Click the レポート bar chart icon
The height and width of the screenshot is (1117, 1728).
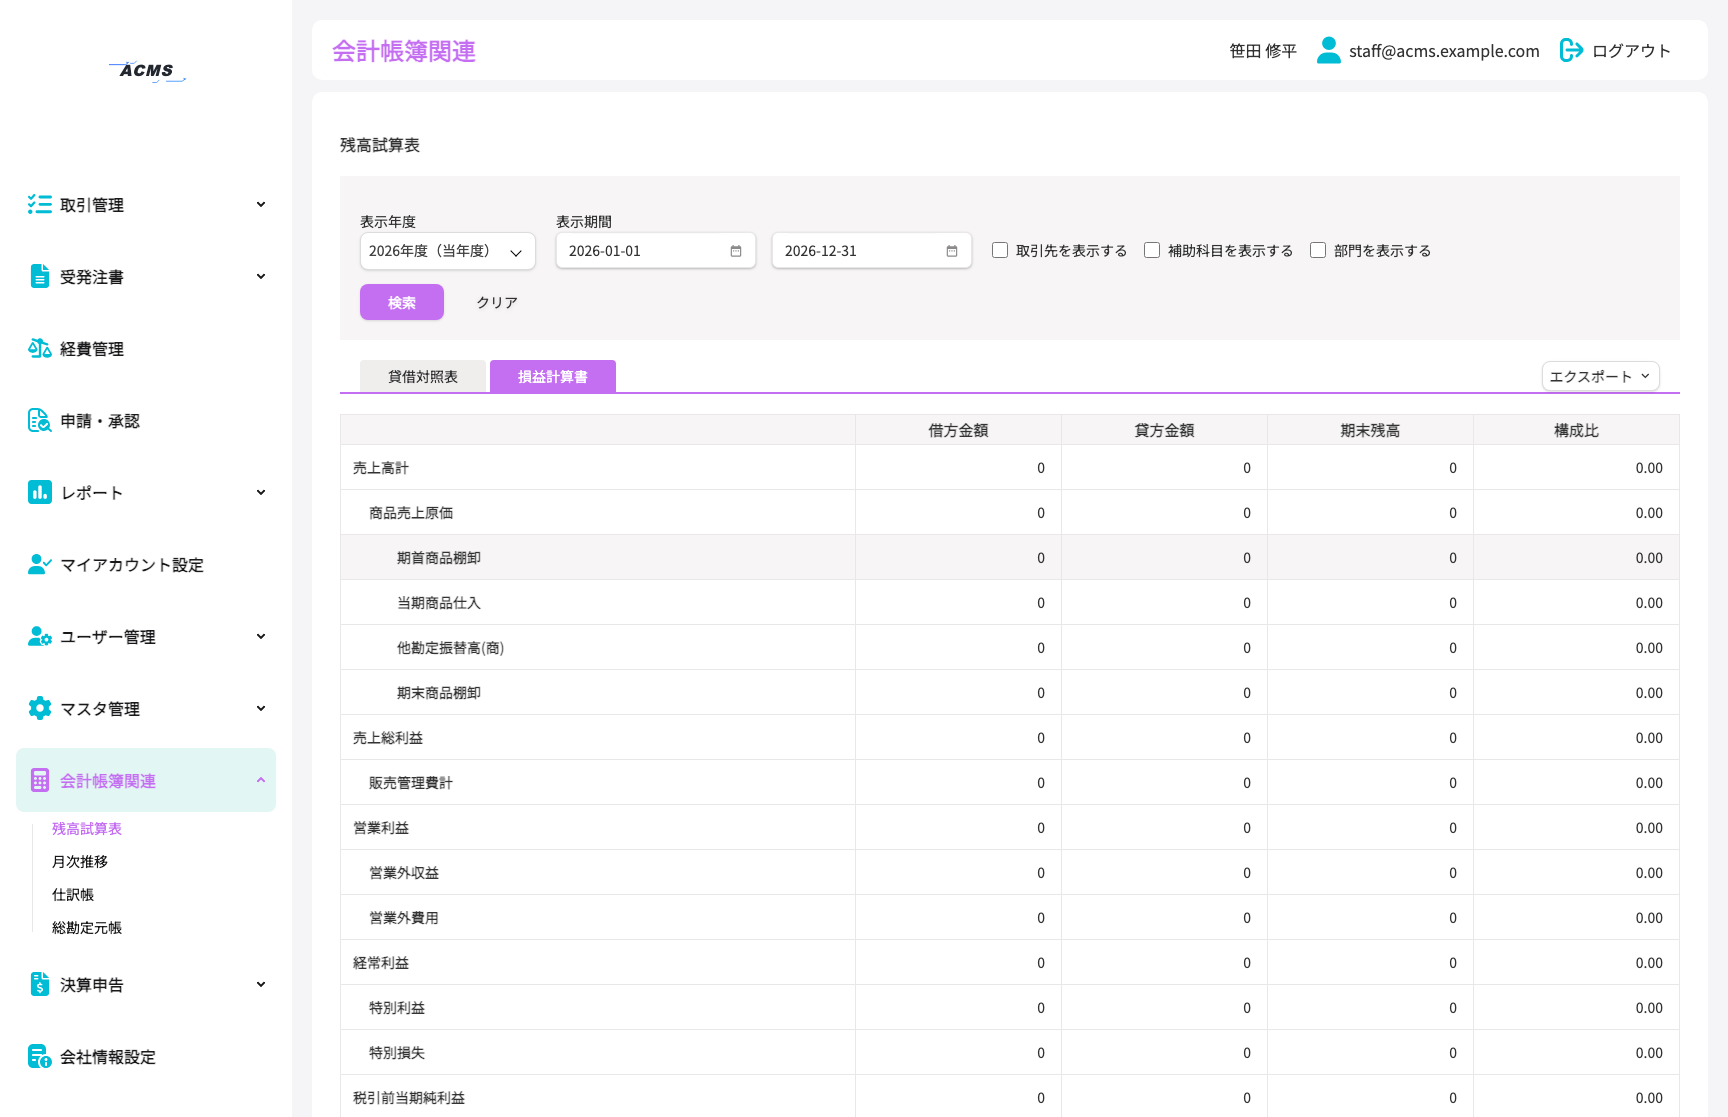(x=40, y=493)
